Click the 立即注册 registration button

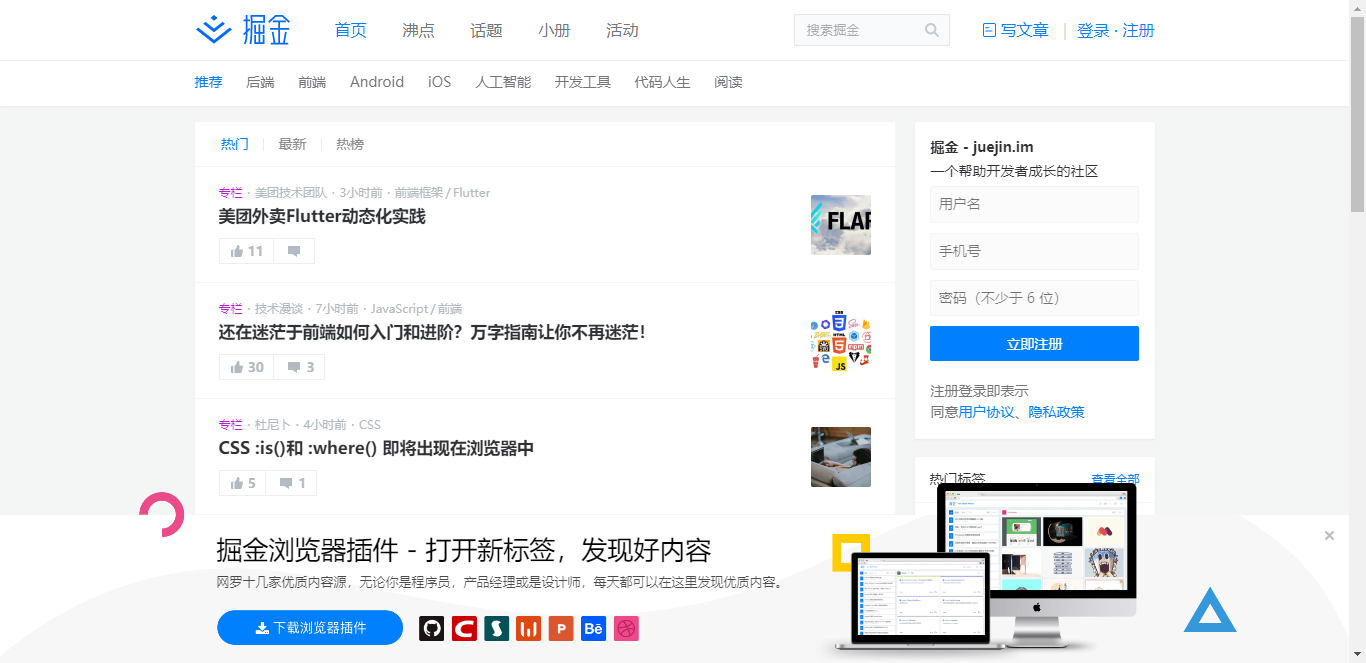pos(1034,343)
